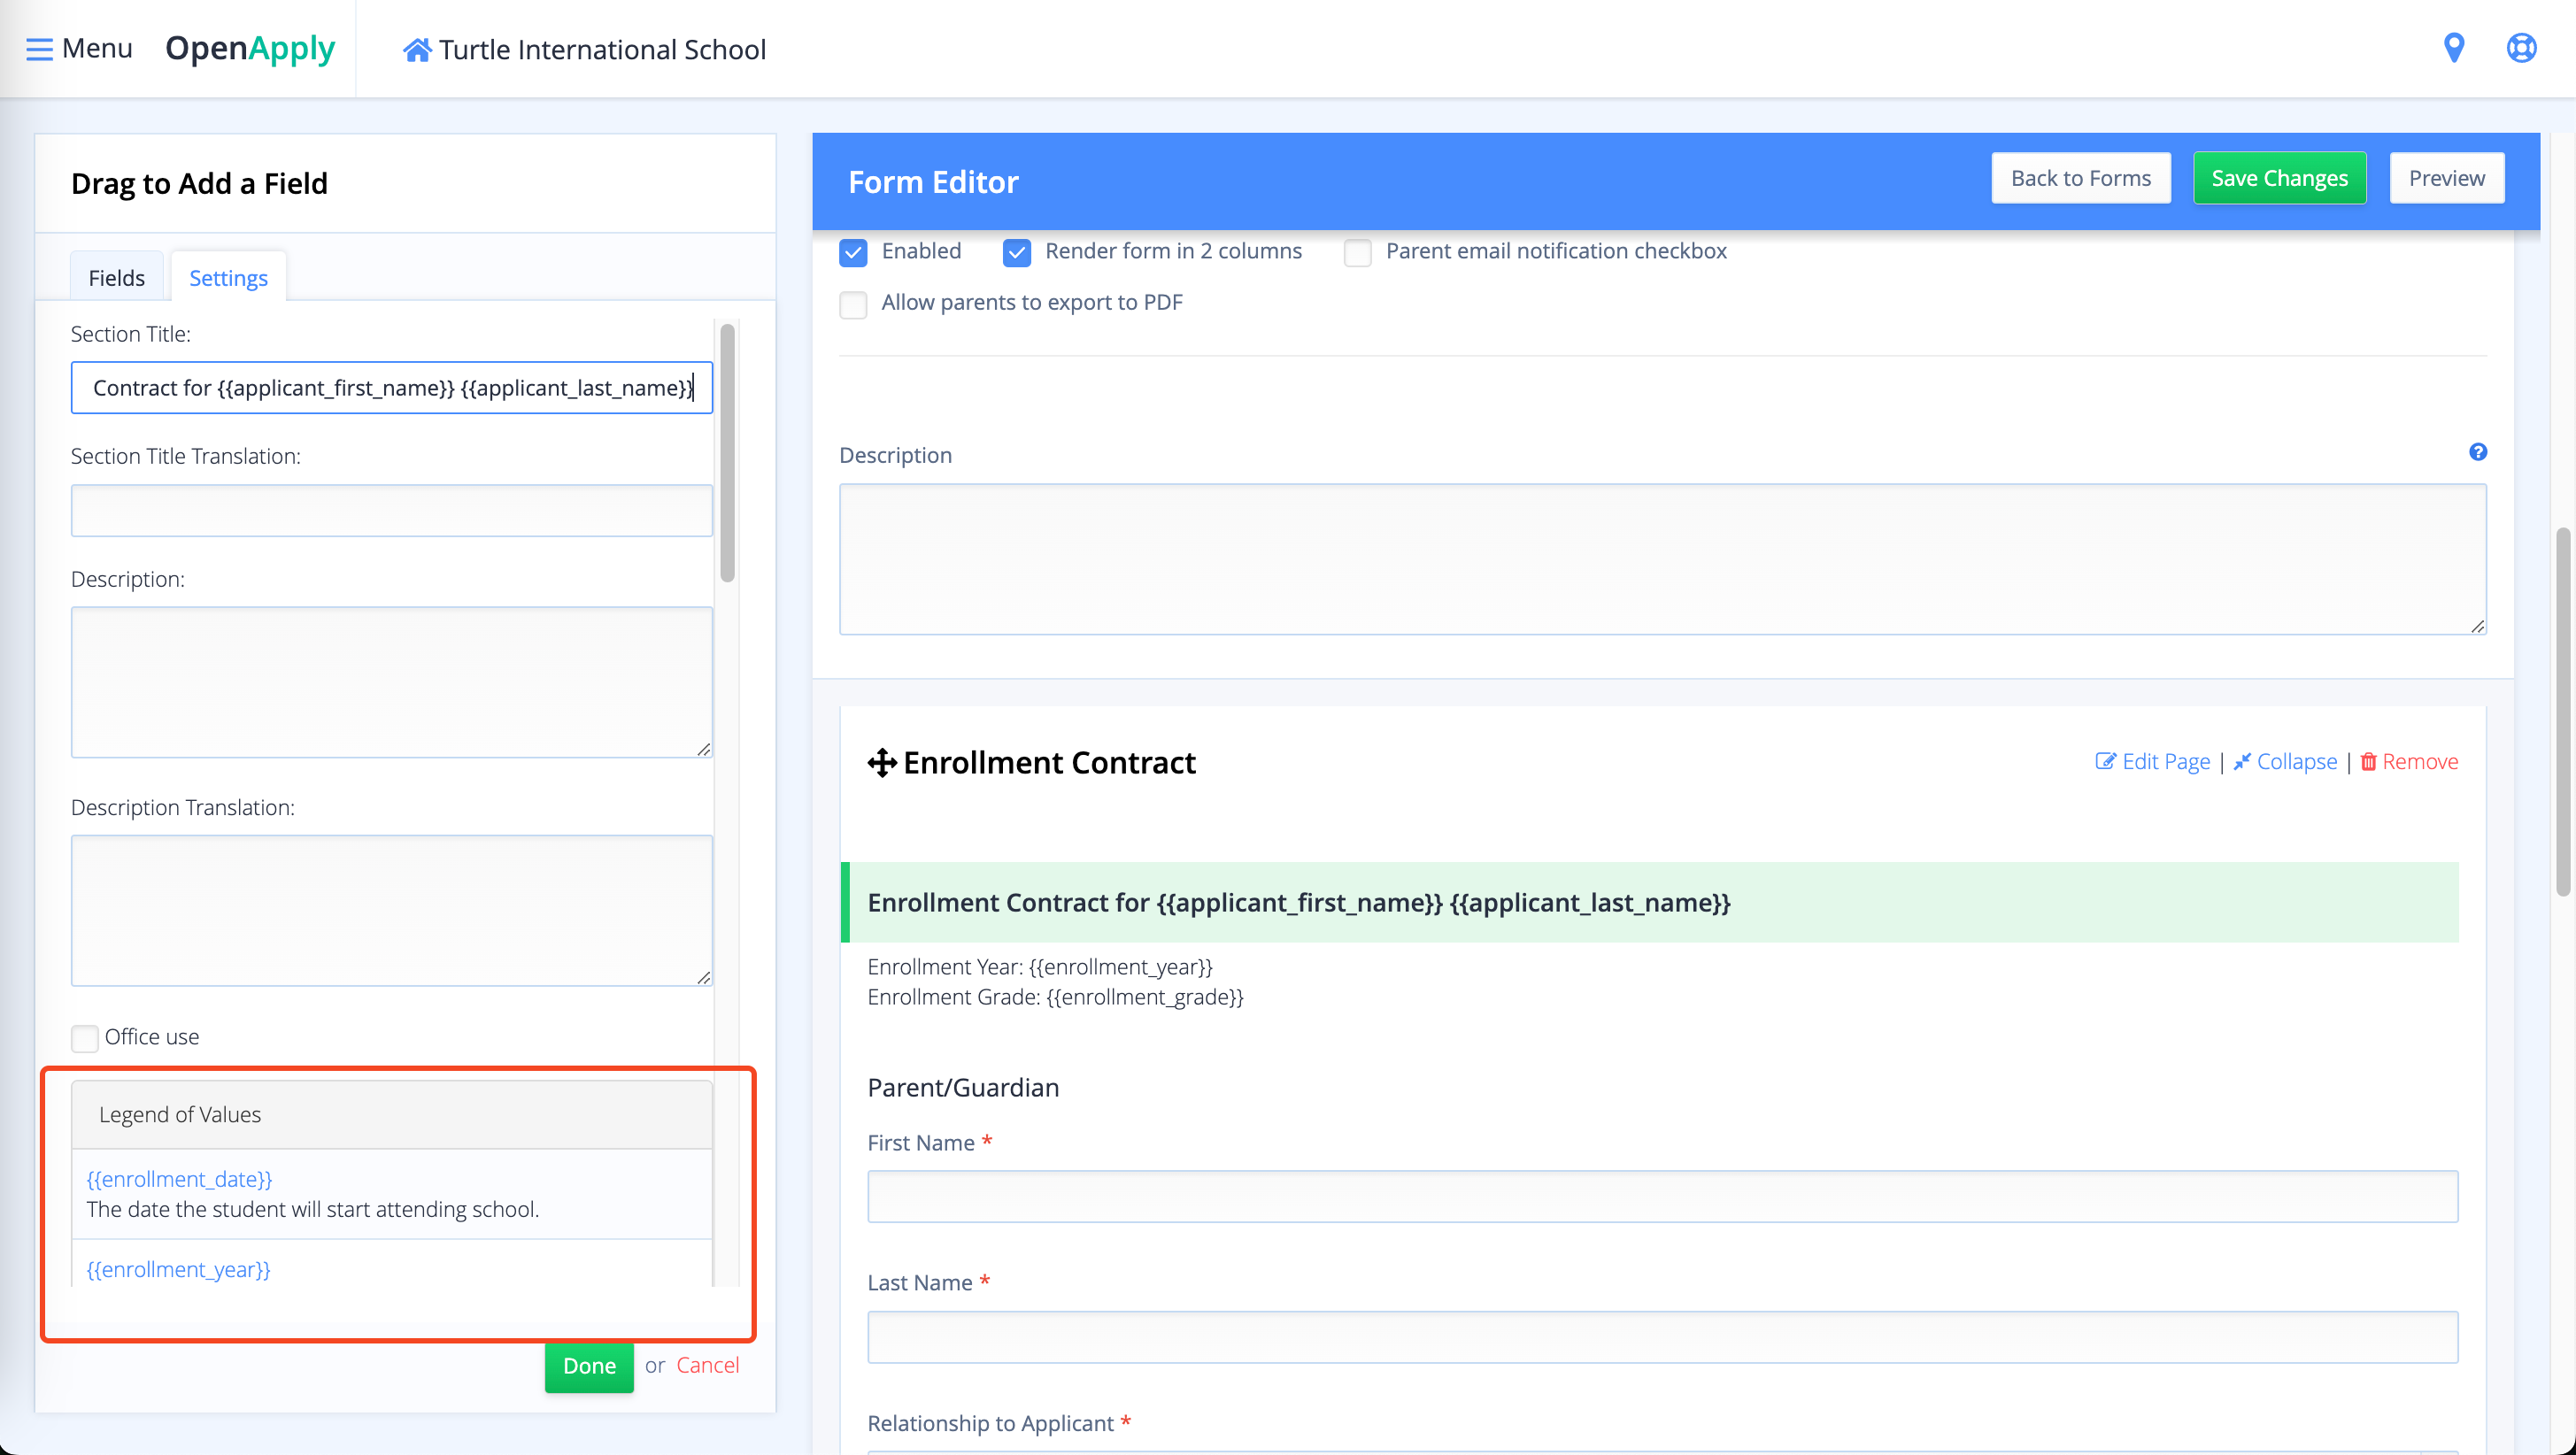This screenshot has width=2576, height=1455.
Task: Click the home icon beside school name
Action: pos(417,50)
